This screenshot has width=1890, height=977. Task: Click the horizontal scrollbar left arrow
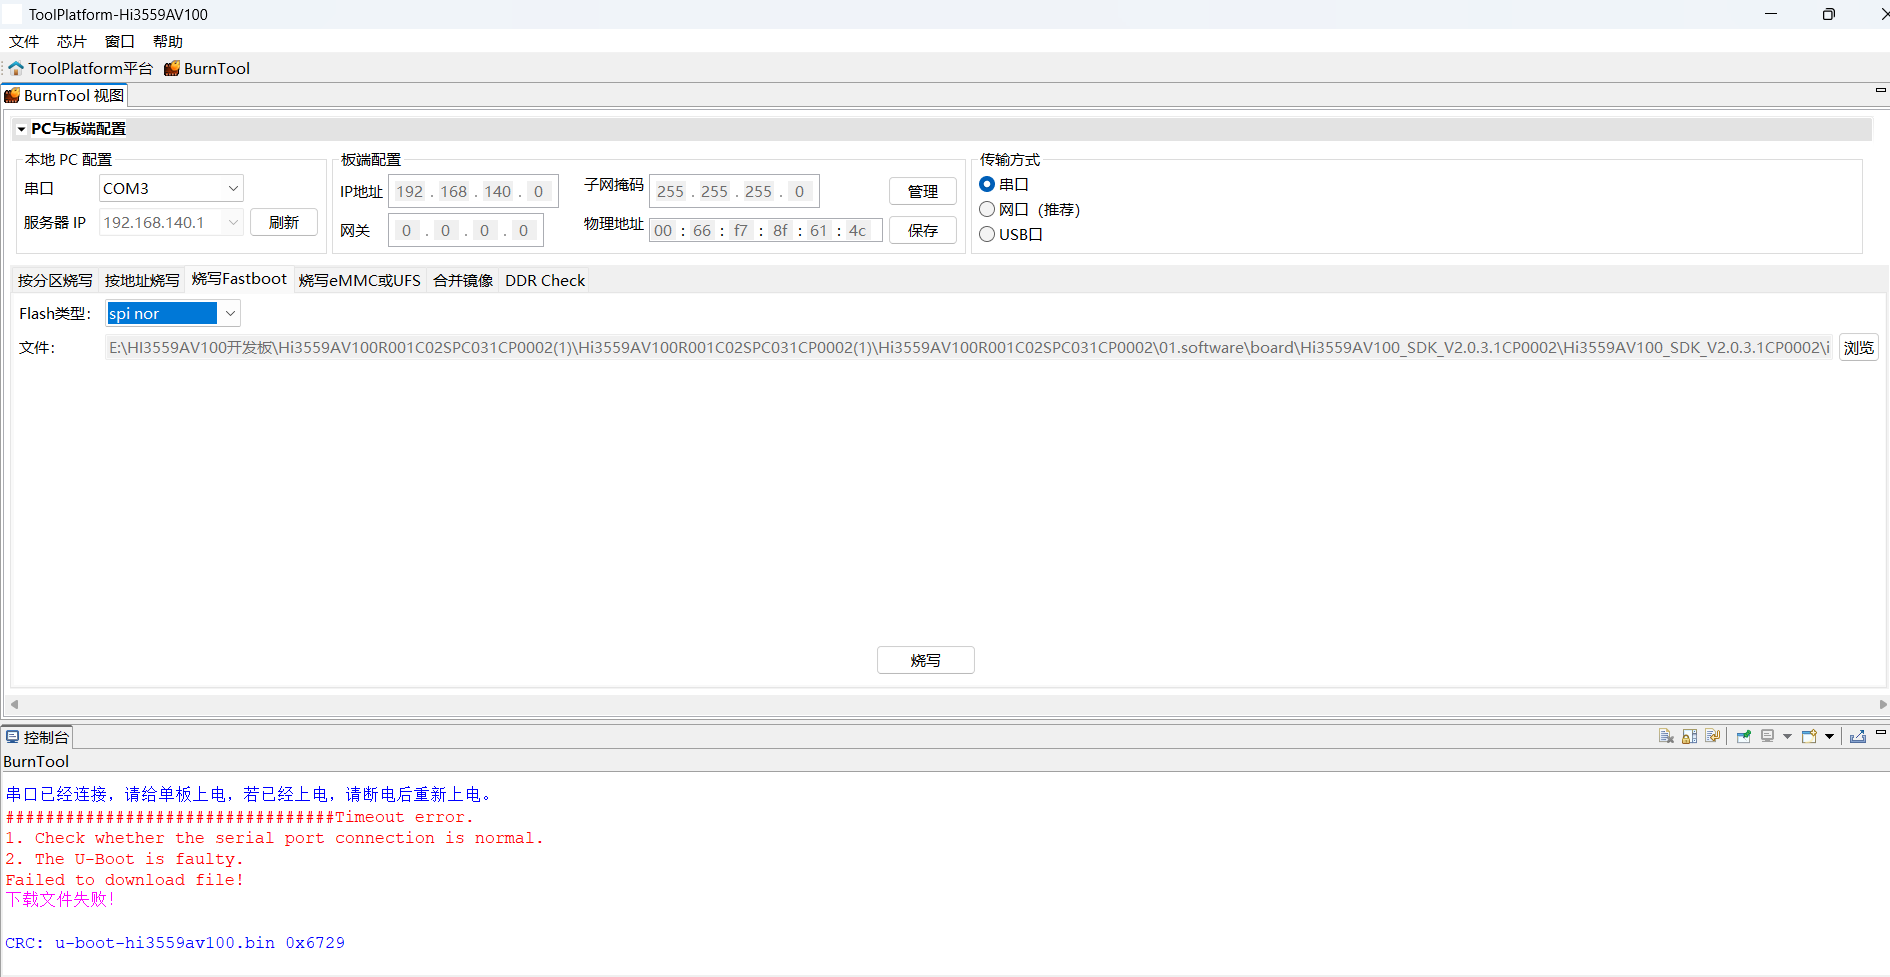click(14, 705)
